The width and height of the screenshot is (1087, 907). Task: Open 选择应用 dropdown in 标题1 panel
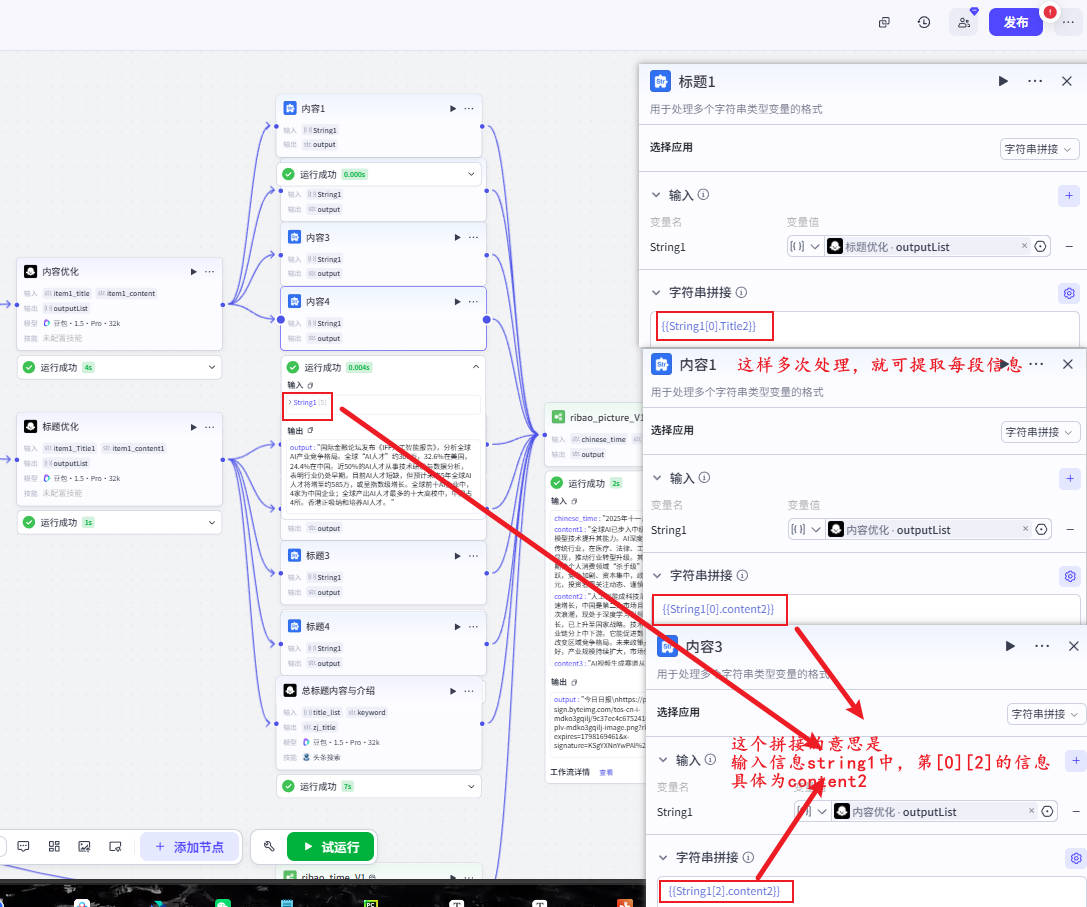[x=1039, y=149]
